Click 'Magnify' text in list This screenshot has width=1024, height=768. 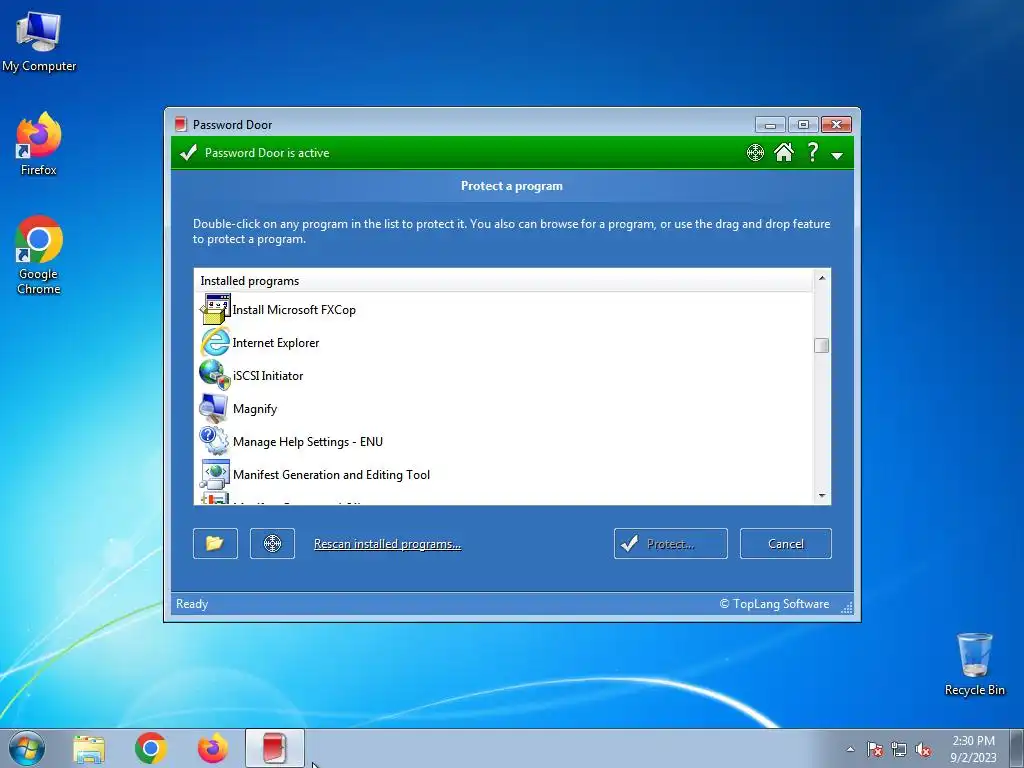point(255,409)
